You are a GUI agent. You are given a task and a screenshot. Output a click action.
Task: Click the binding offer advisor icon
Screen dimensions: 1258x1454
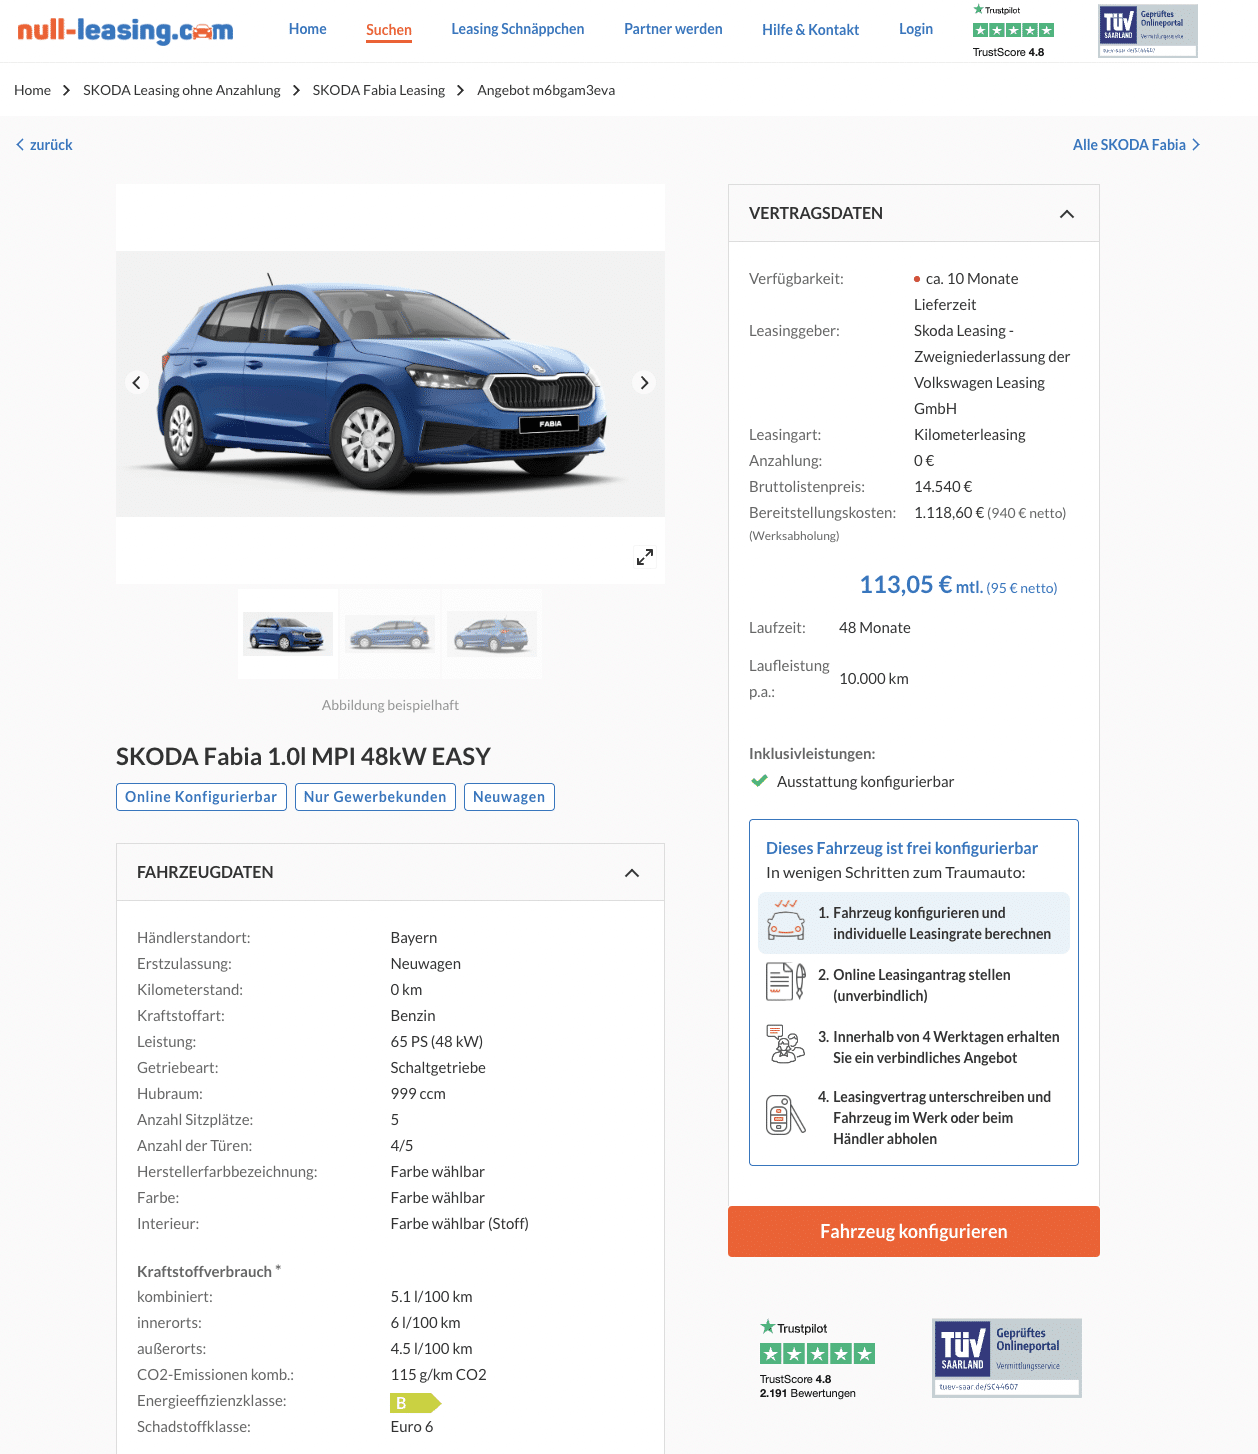coord(786,1044)
